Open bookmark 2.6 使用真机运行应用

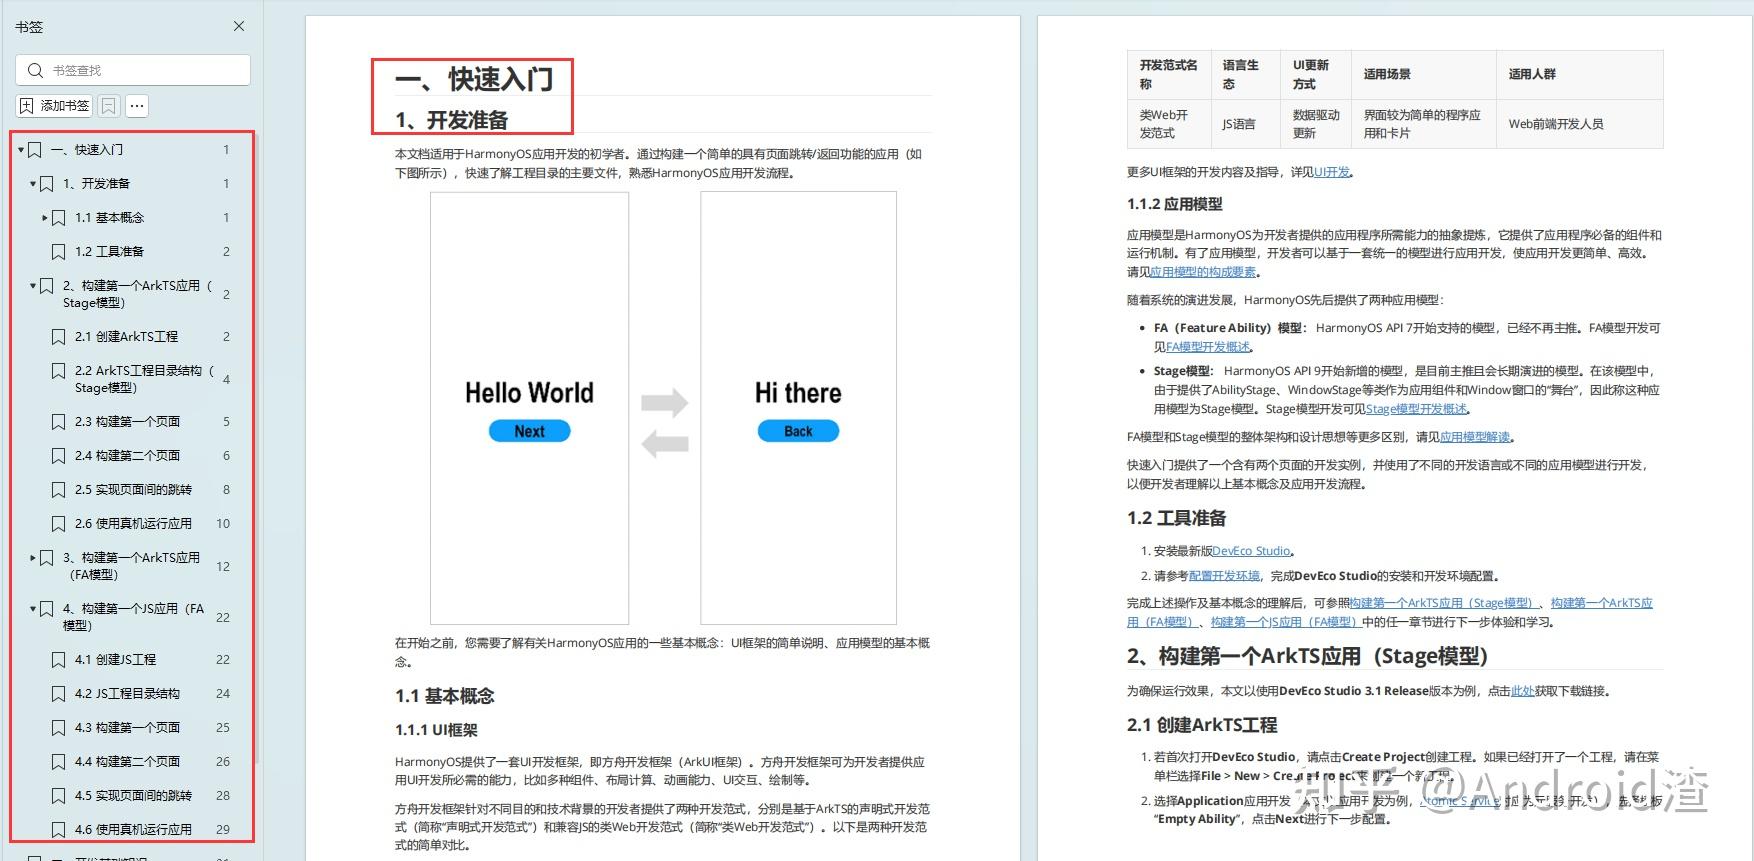[x=134, y=523]
